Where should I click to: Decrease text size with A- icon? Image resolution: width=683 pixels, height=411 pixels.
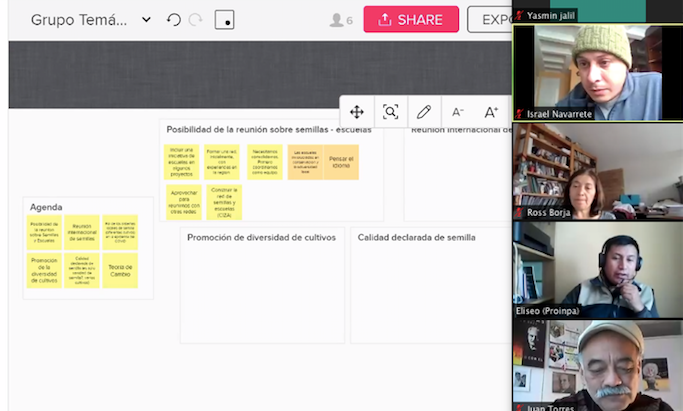458,112
